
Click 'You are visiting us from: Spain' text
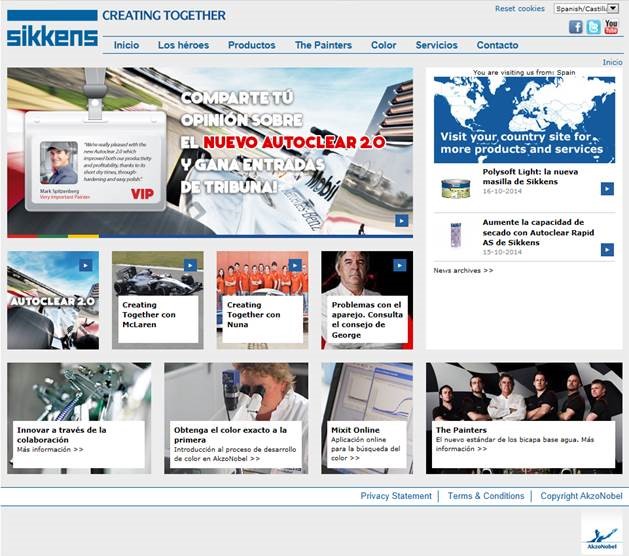point(524,72)
